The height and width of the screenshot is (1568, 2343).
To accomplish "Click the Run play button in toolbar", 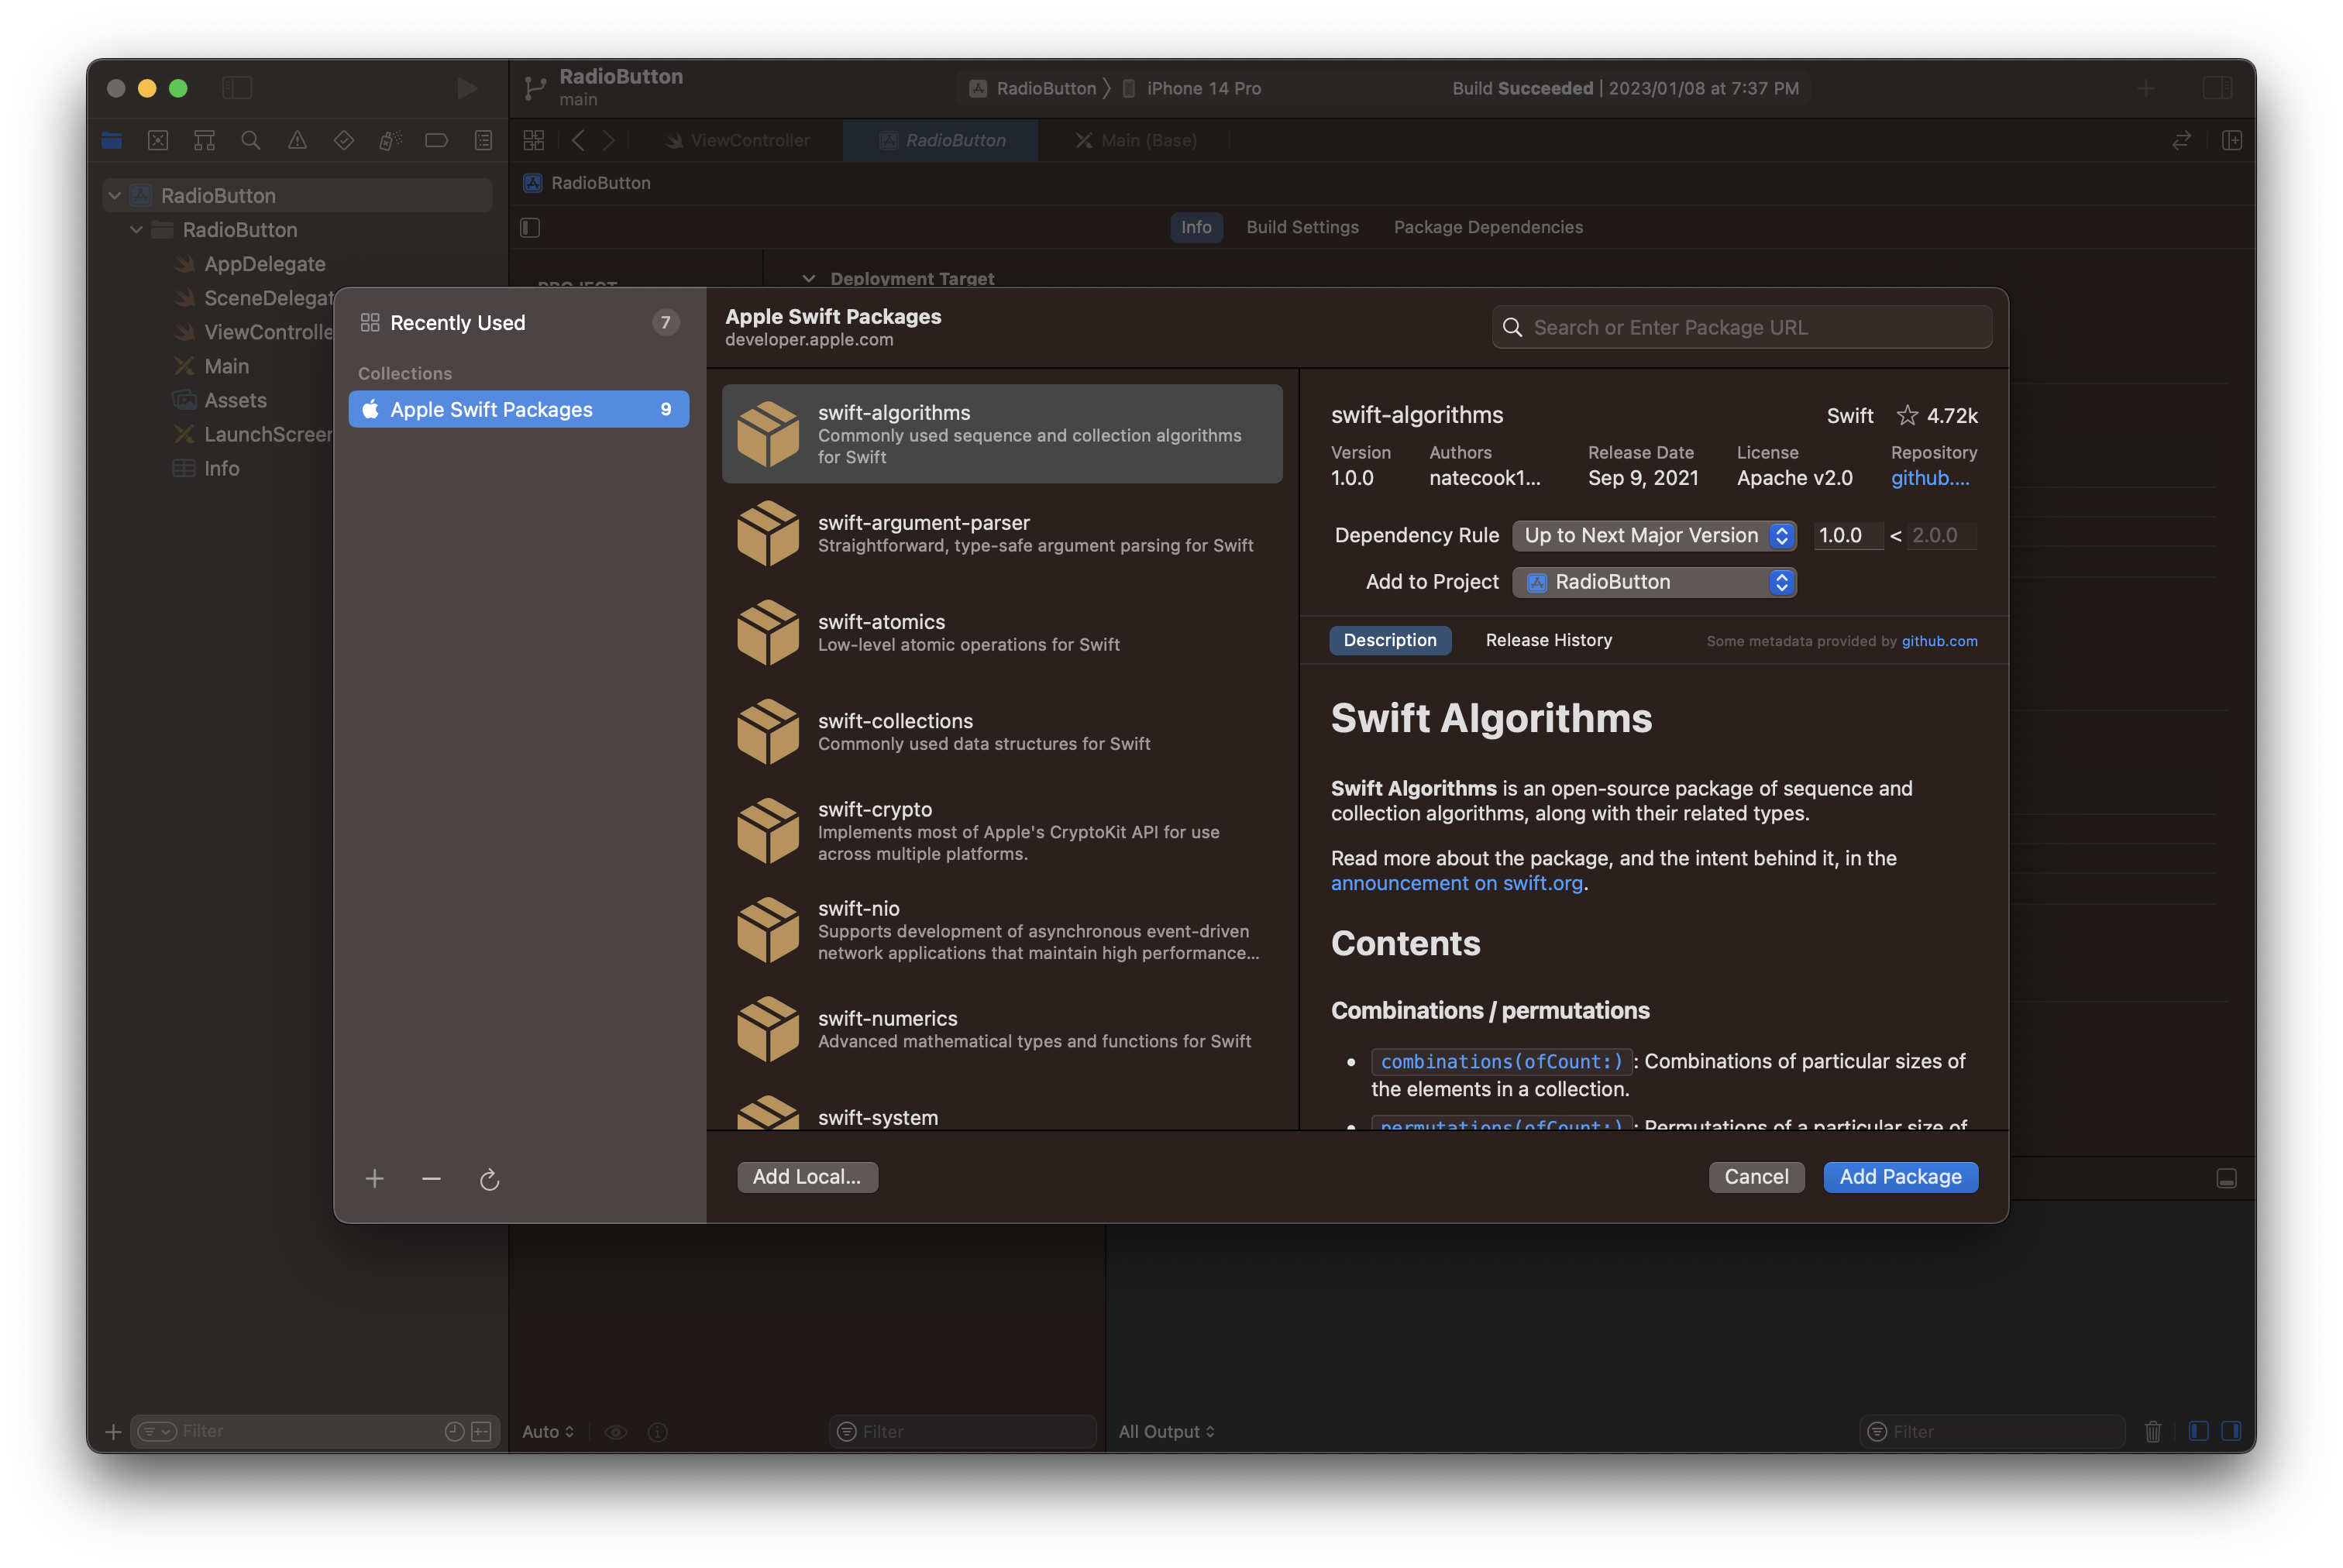I will (466, 88).
